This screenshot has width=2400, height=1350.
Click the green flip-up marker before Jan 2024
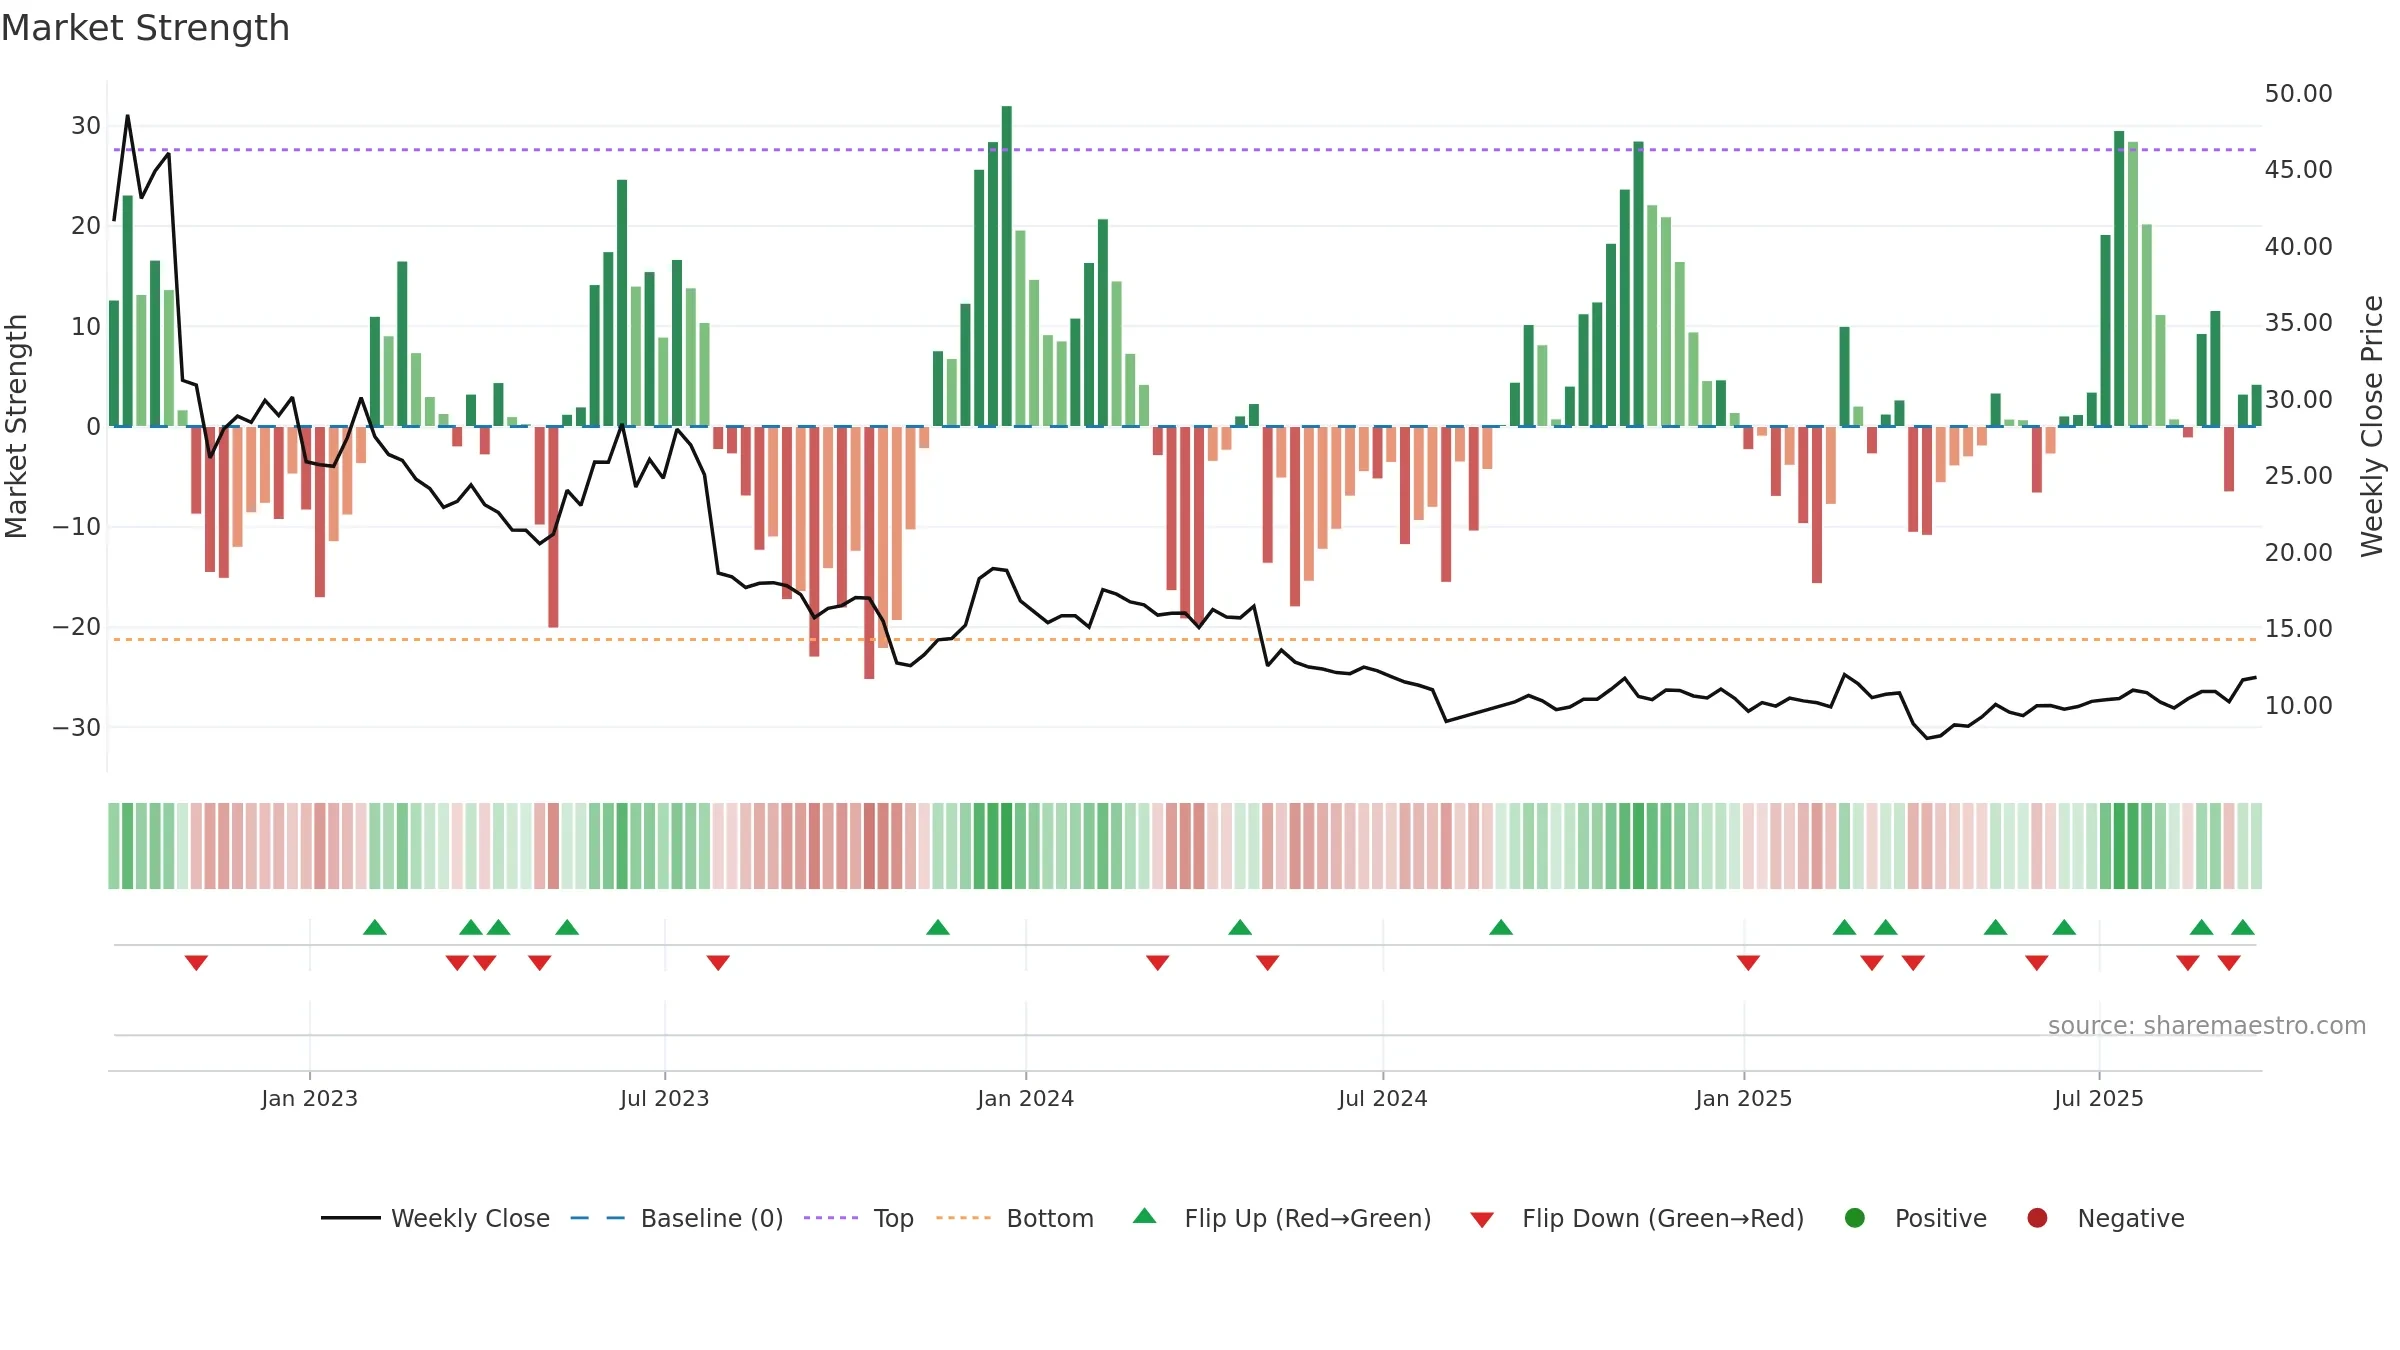click(x=938, y=927)
